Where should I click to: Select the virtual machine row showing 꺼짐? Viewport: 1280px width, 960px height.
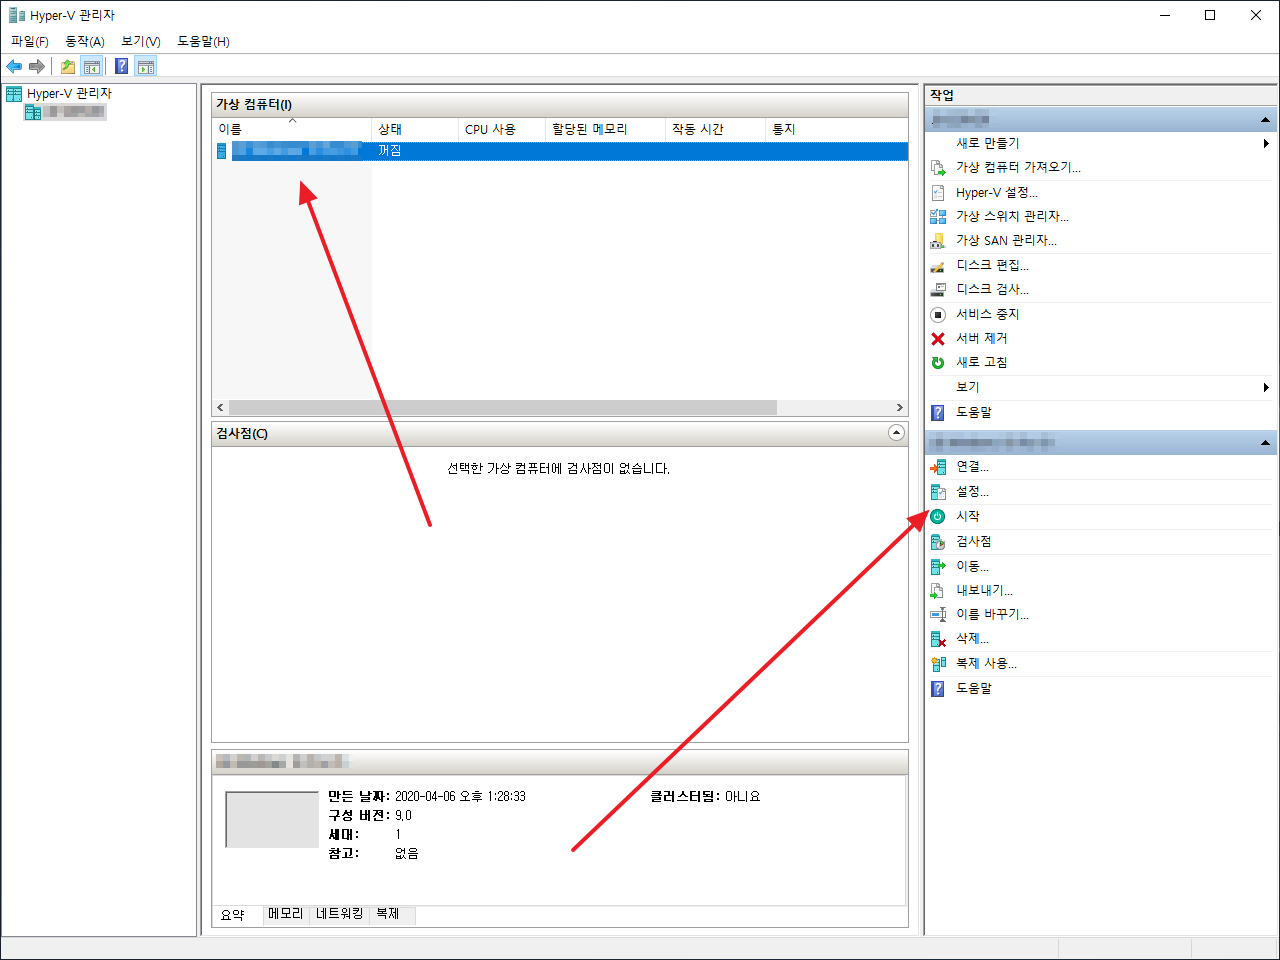(x=561, y=151)
